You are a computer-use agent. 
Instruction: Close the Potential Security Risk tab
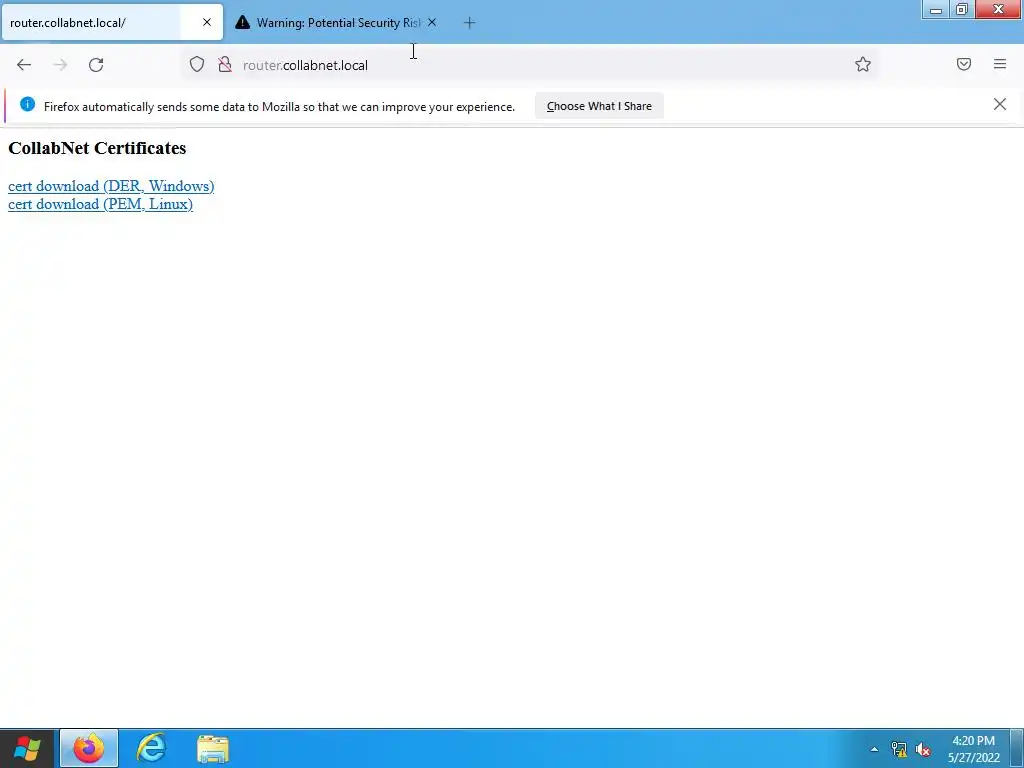point(432,22)
